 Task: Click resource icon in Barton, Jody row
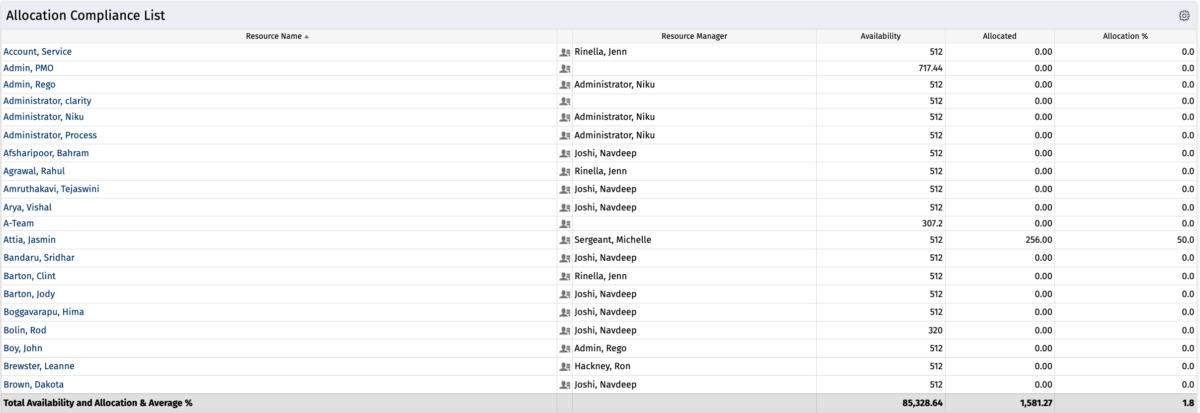click(565, 294)
